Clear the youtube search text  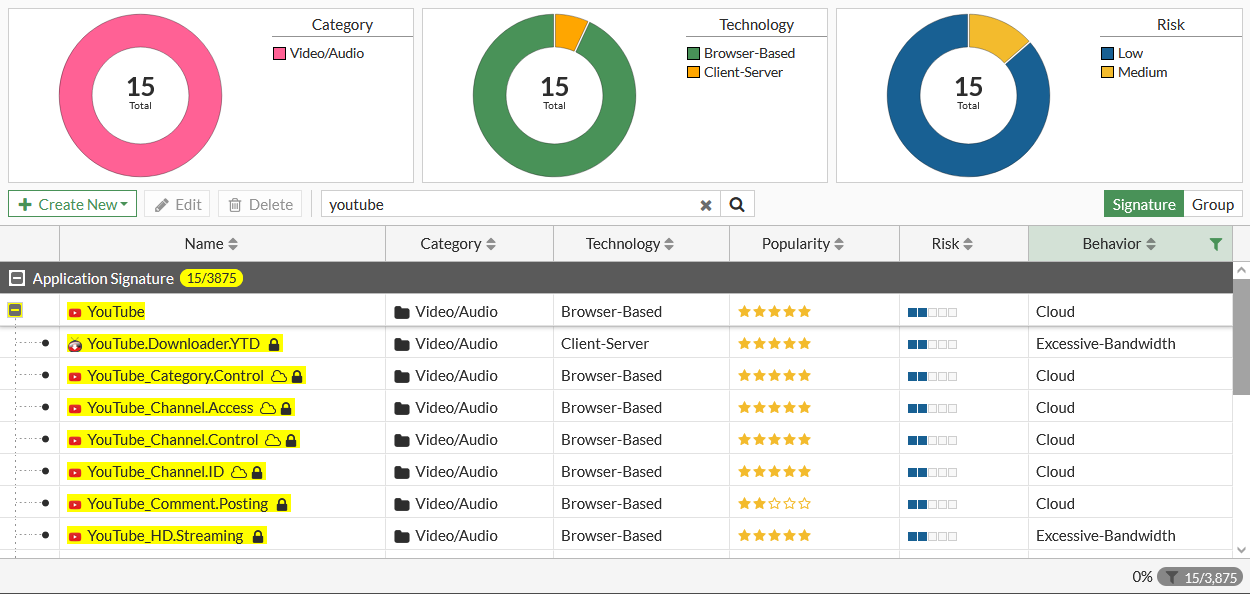706,205
